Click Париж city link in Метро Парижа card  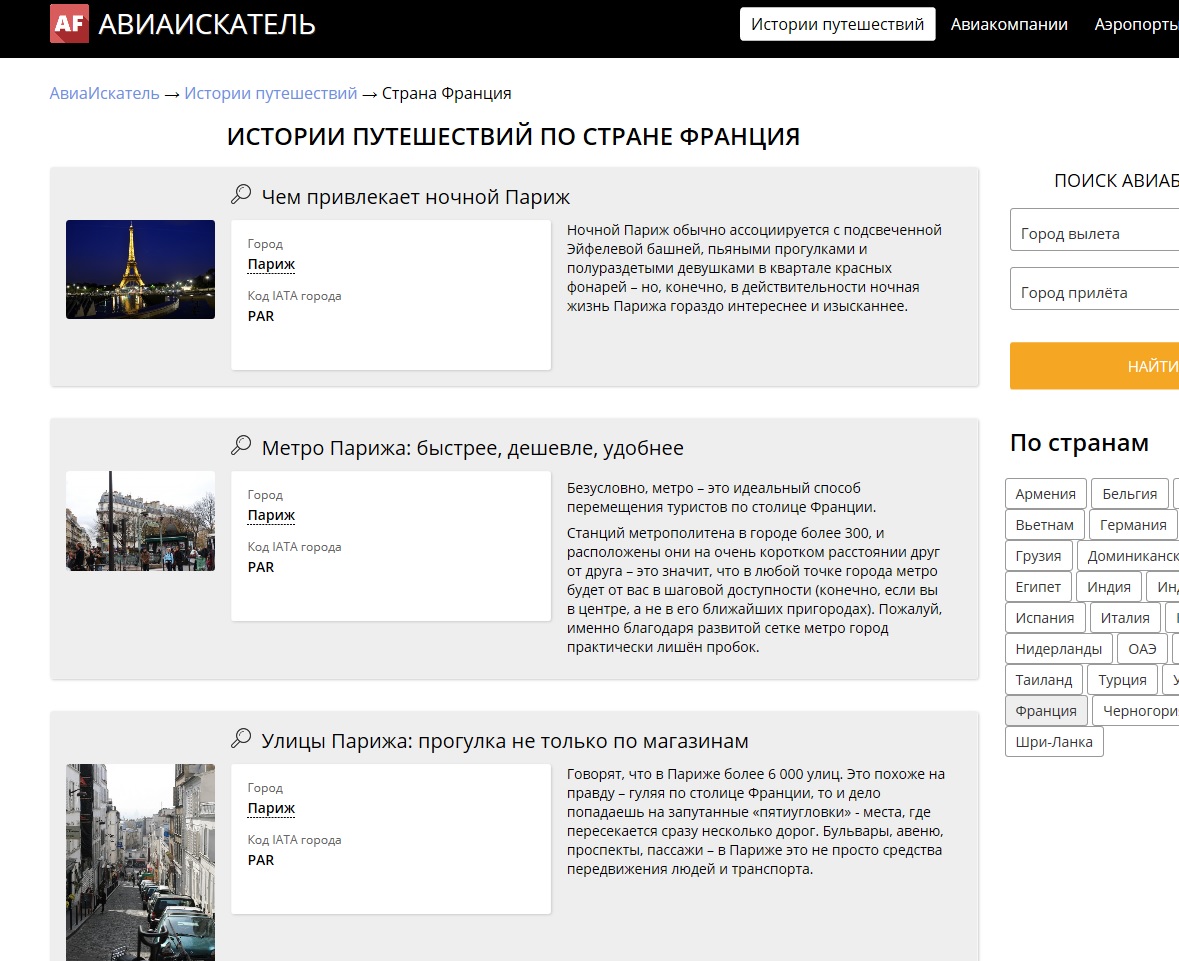[271, 515]
